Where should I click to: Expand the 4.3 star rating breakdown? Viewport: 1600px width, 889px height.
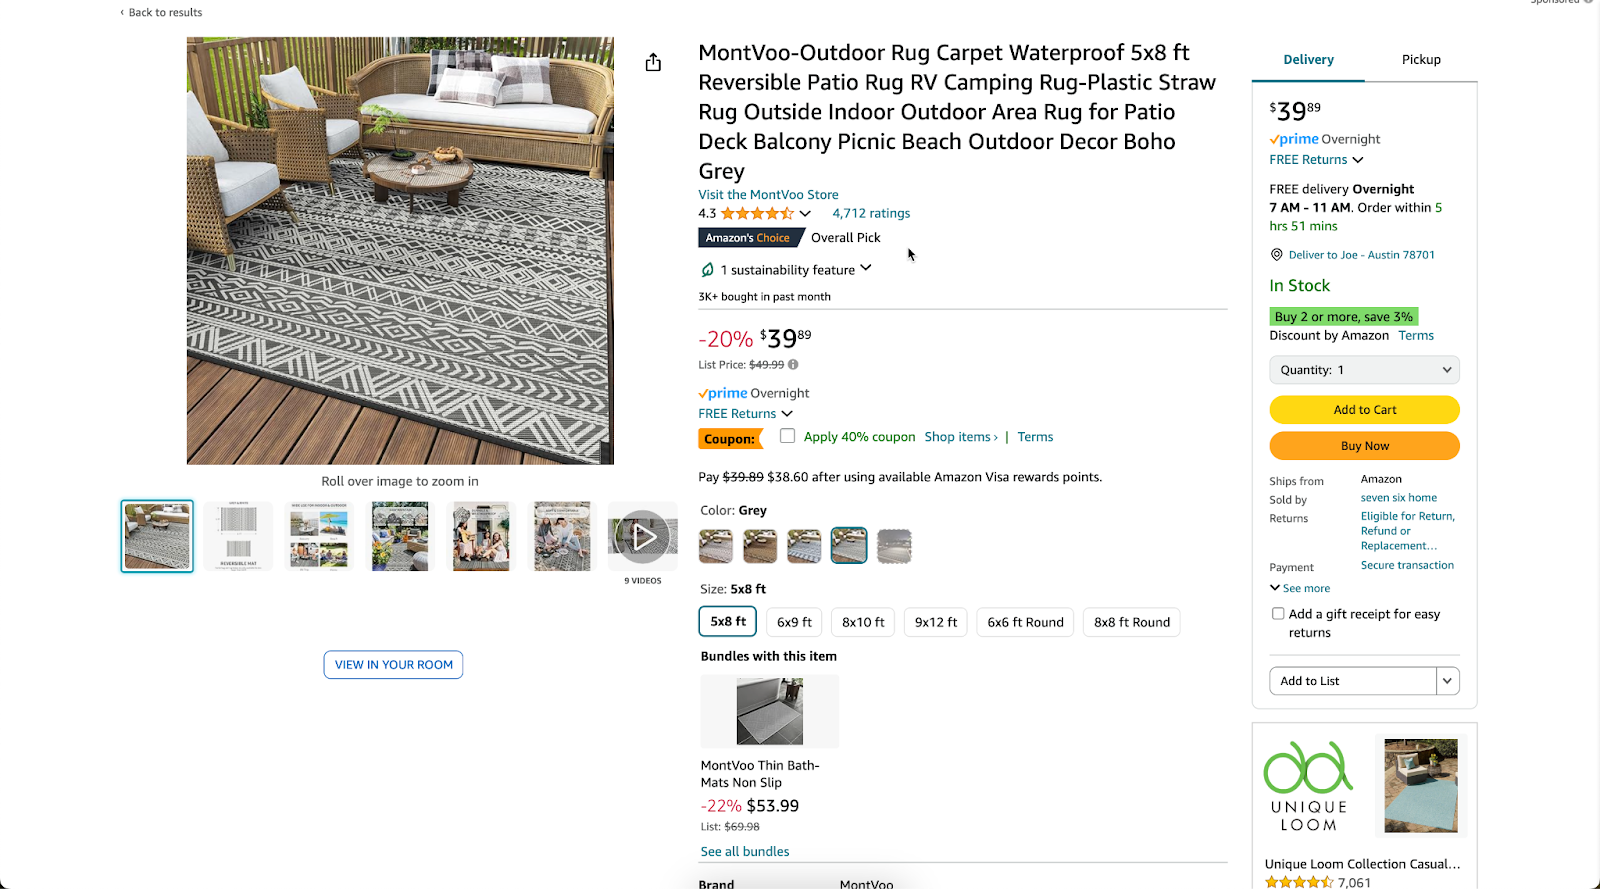tap(806, 213)
